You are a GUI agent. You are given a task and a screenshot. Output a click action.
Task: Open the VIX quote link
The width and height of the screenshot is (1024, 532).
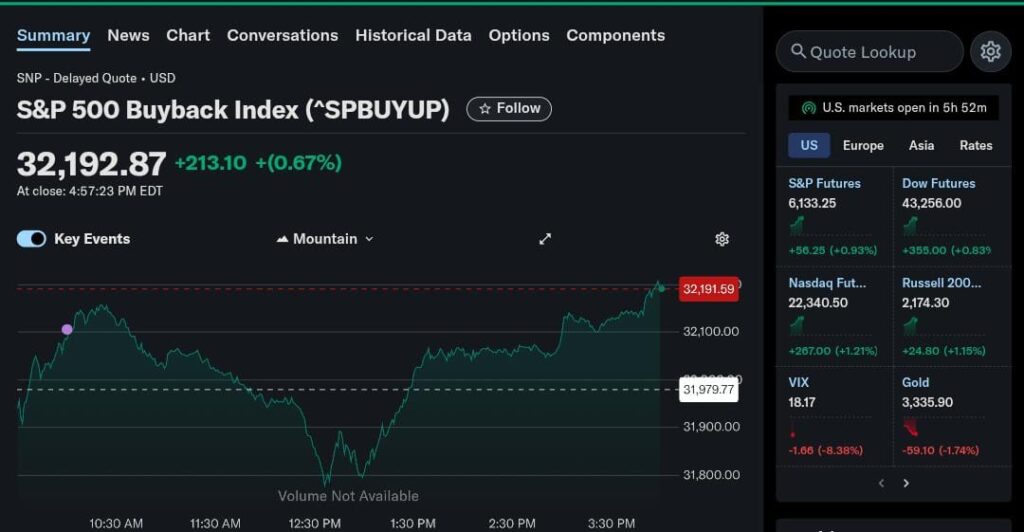(798, 383)
